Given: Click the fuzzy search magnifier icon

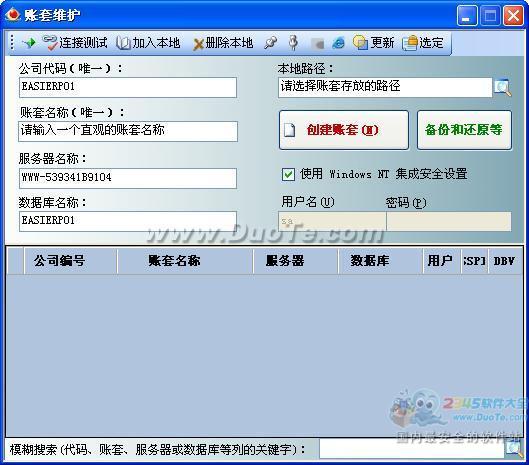Looking at the screenshot, I should (514, 449).
